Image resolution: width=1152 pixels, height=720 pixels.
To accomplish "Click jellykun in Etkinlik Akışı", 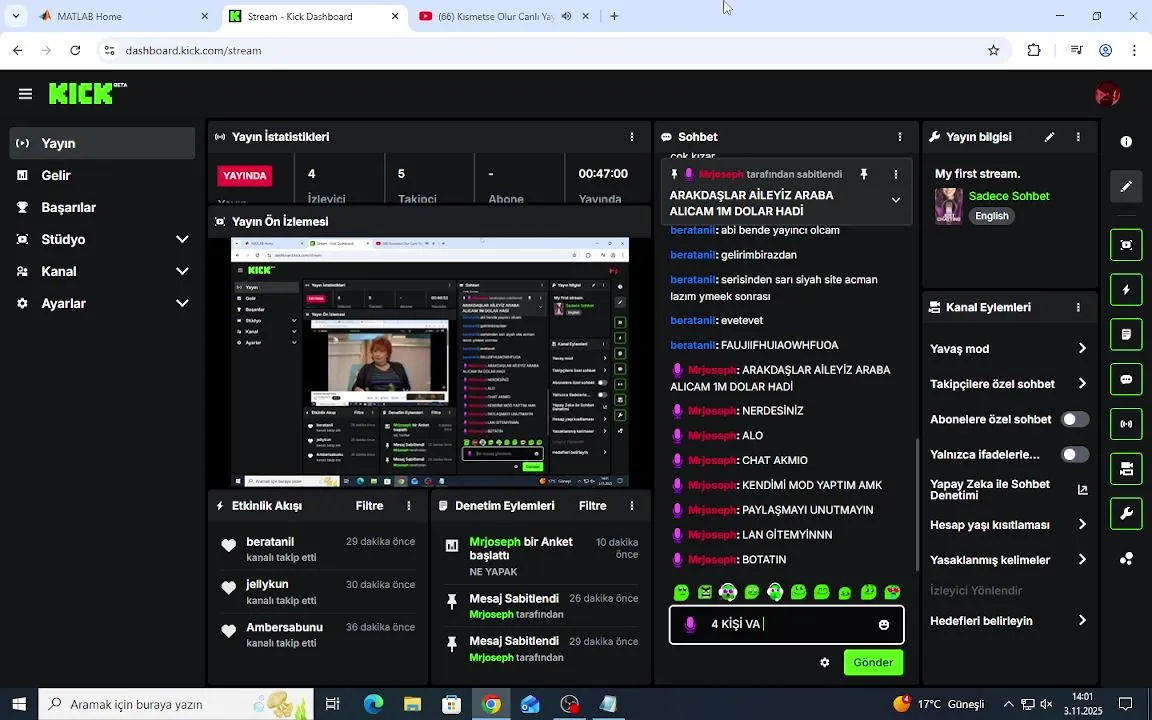I will (267, 584).
